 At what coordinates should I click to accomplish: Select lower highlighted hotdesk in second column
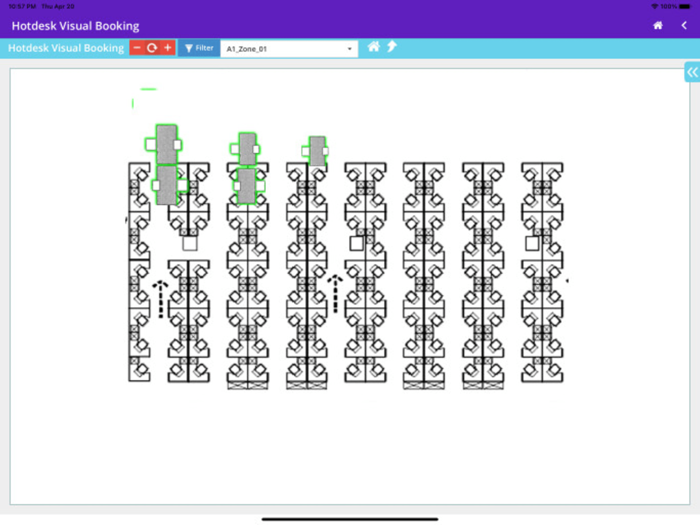246,186
